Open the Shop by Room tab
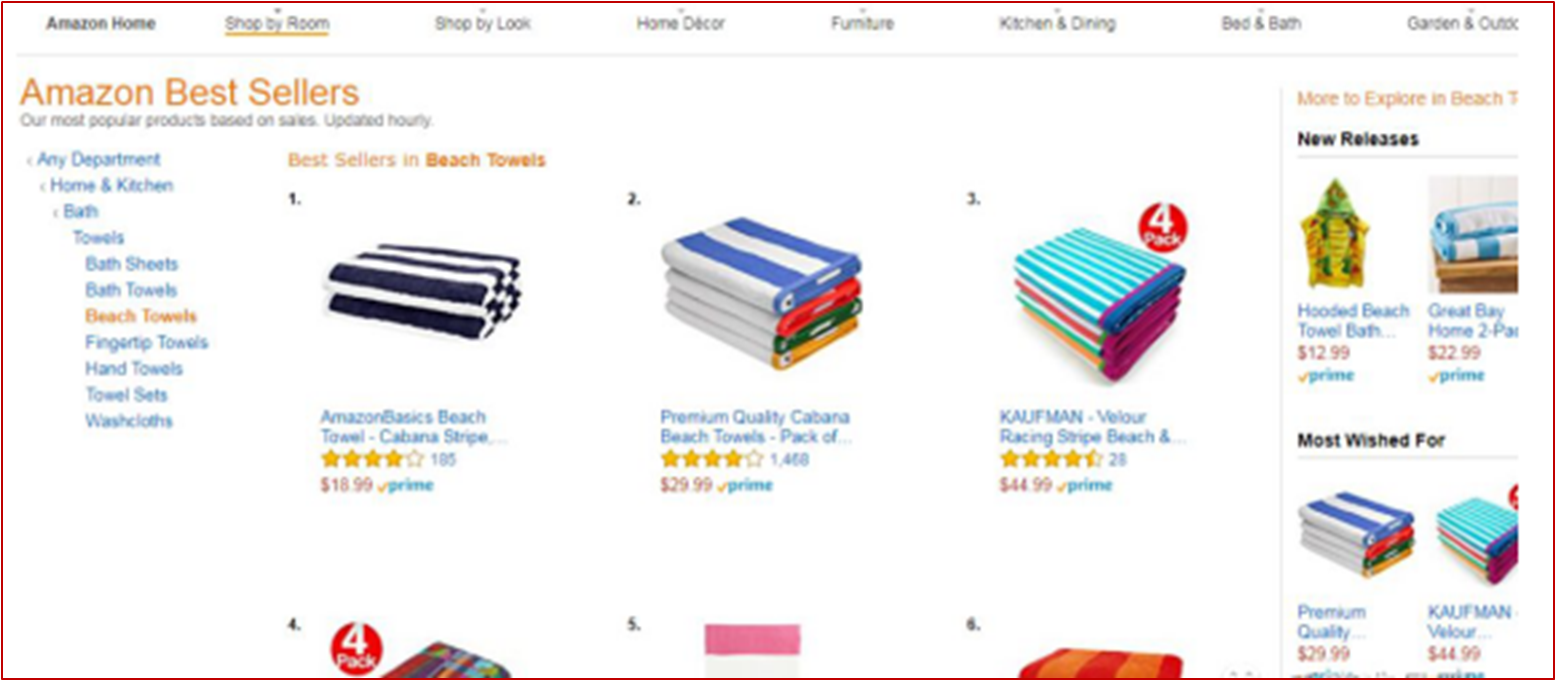Viewport: 1556px width, 681px height. (x=277, y=23)
